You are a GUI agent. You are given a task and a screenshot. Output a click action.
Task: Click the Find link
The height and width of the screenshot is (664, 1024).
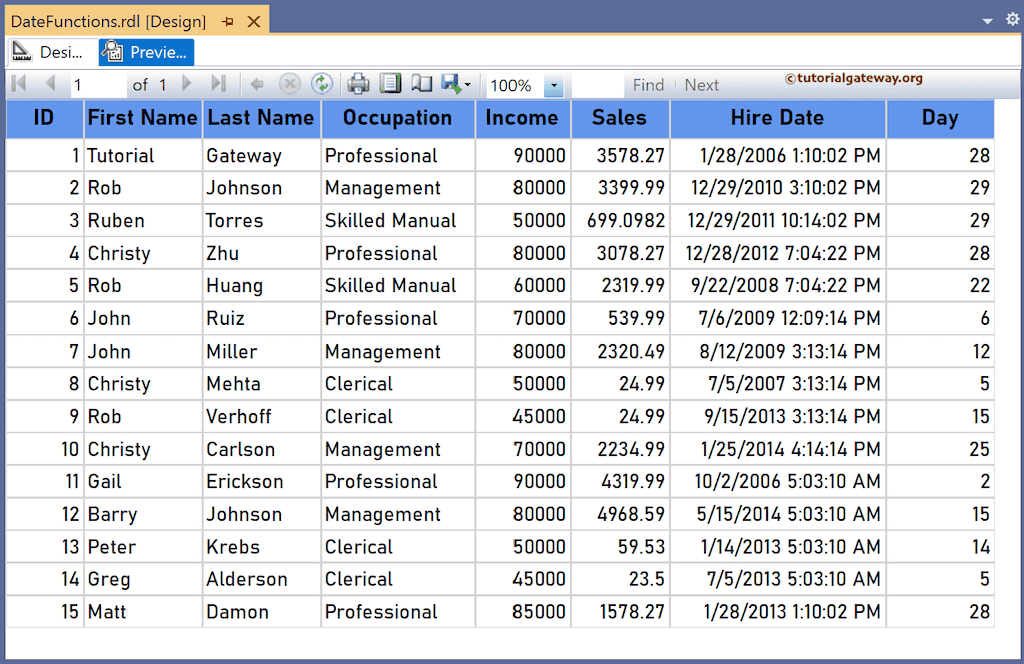648,85
